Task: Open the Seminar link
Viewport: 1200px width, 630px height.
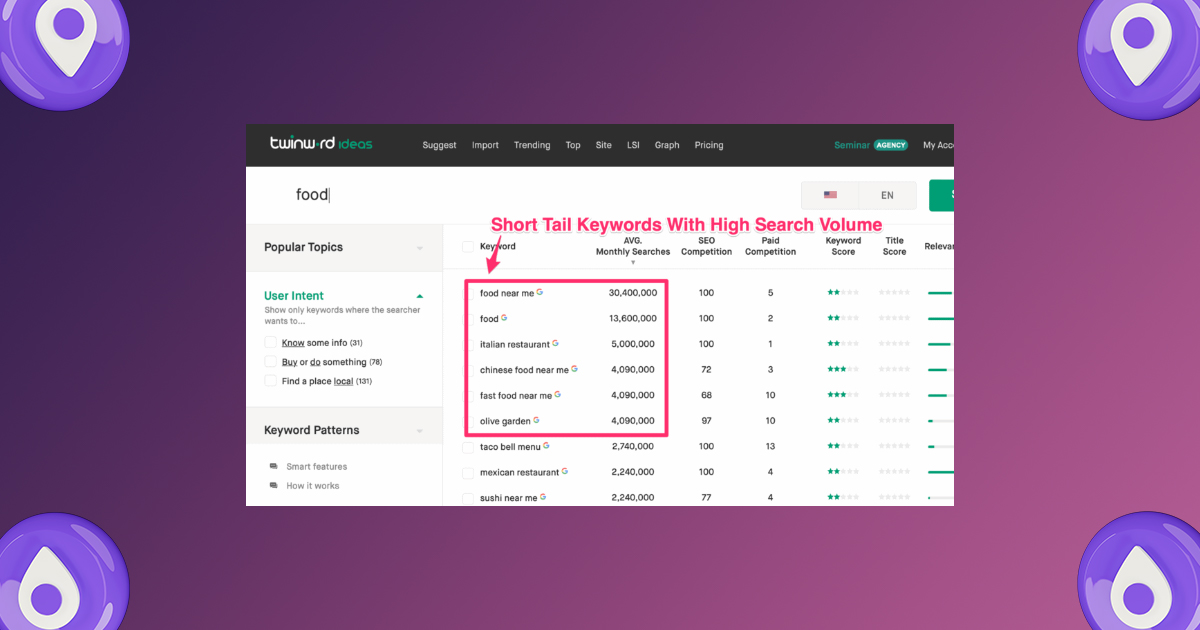Action: pos(852,145)
